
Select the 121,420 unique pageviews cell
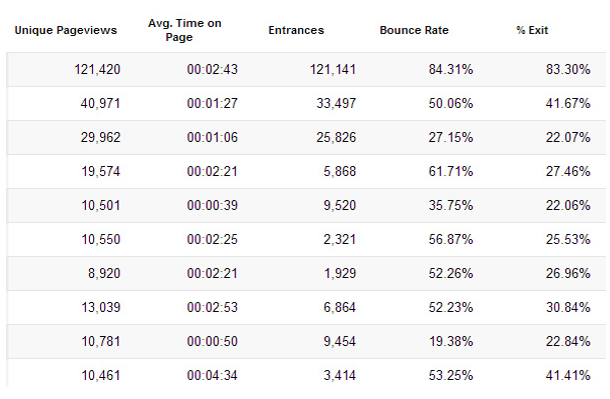pyautogui.click(x=97, y=70)
